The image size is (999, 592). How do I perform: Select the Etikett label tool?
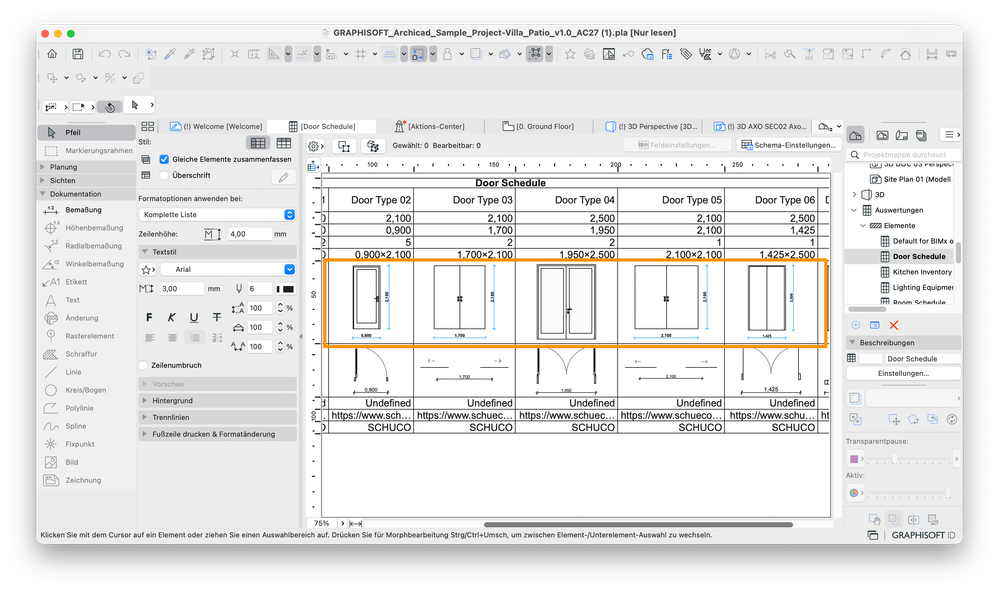tap(75, 282)
